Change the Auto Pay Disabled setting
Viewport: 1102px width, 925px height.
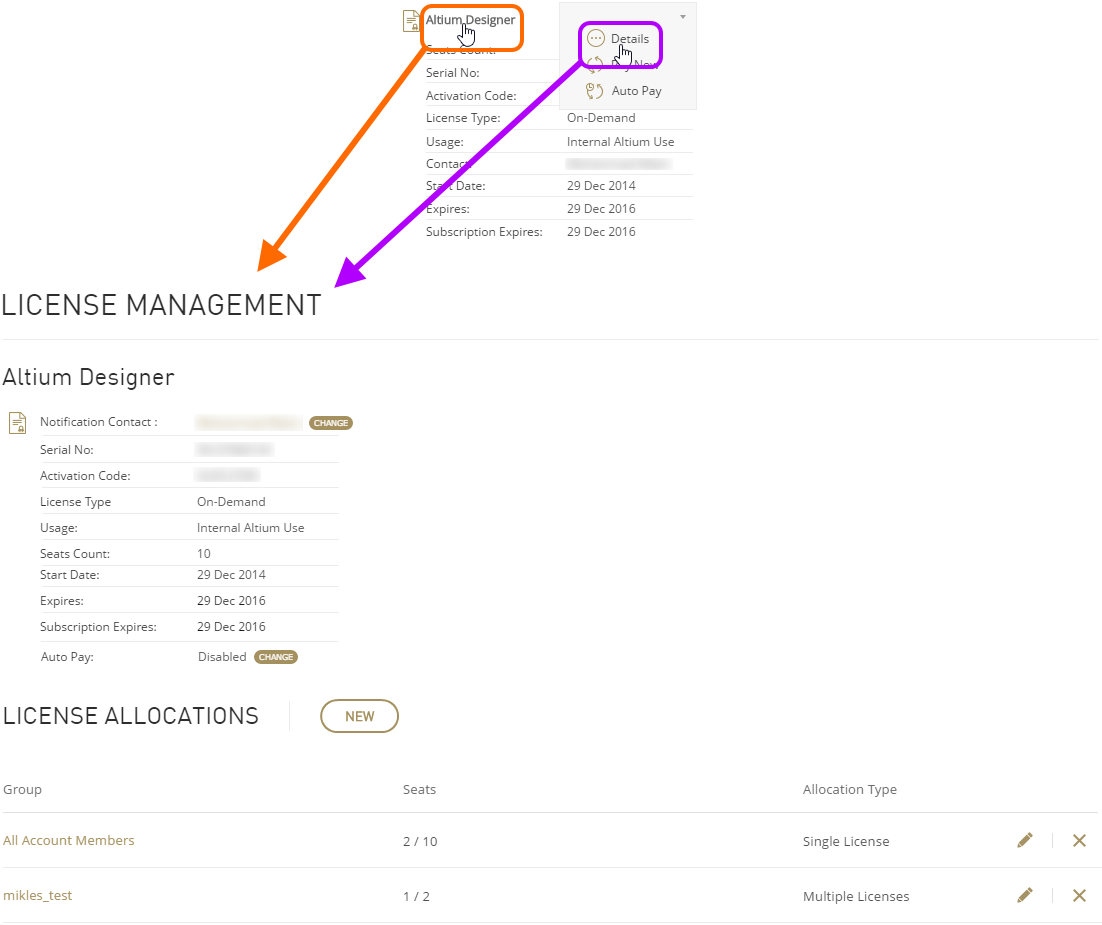click(x=276, y=657)
